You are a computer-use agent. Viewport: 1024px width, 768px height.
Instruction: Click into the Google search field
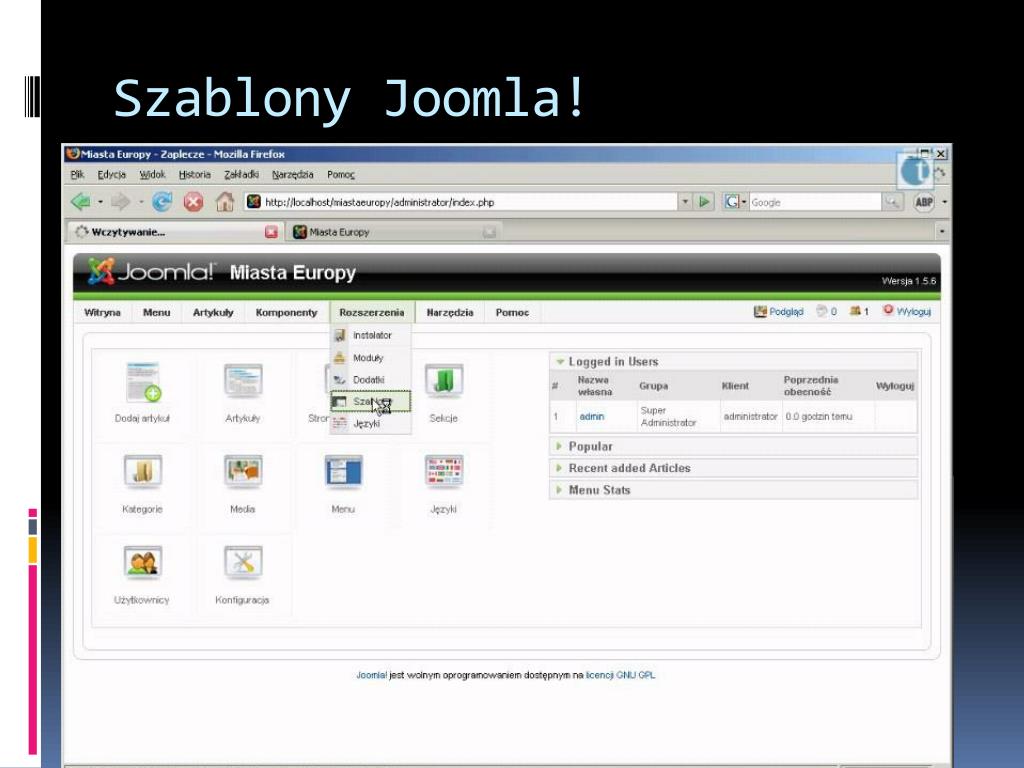815,202
